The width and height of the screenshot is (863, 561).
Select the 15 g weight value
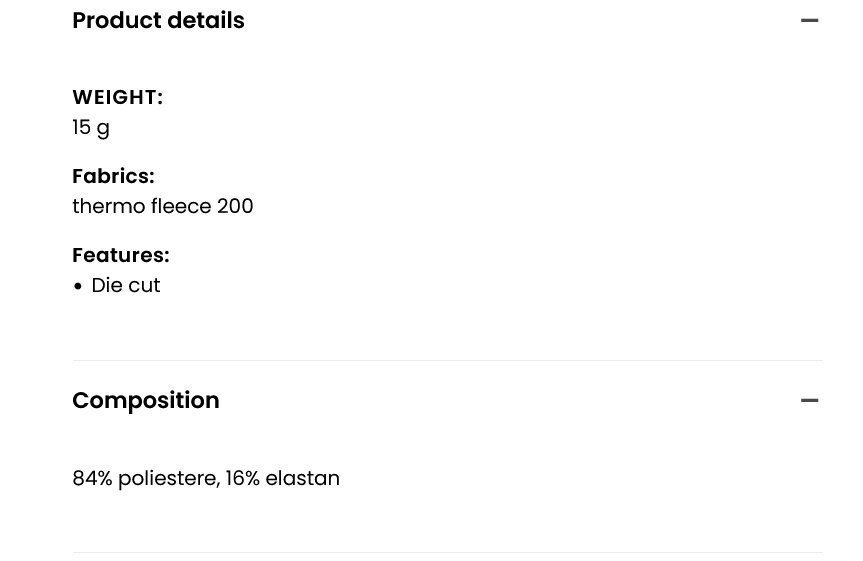[91, 128]
